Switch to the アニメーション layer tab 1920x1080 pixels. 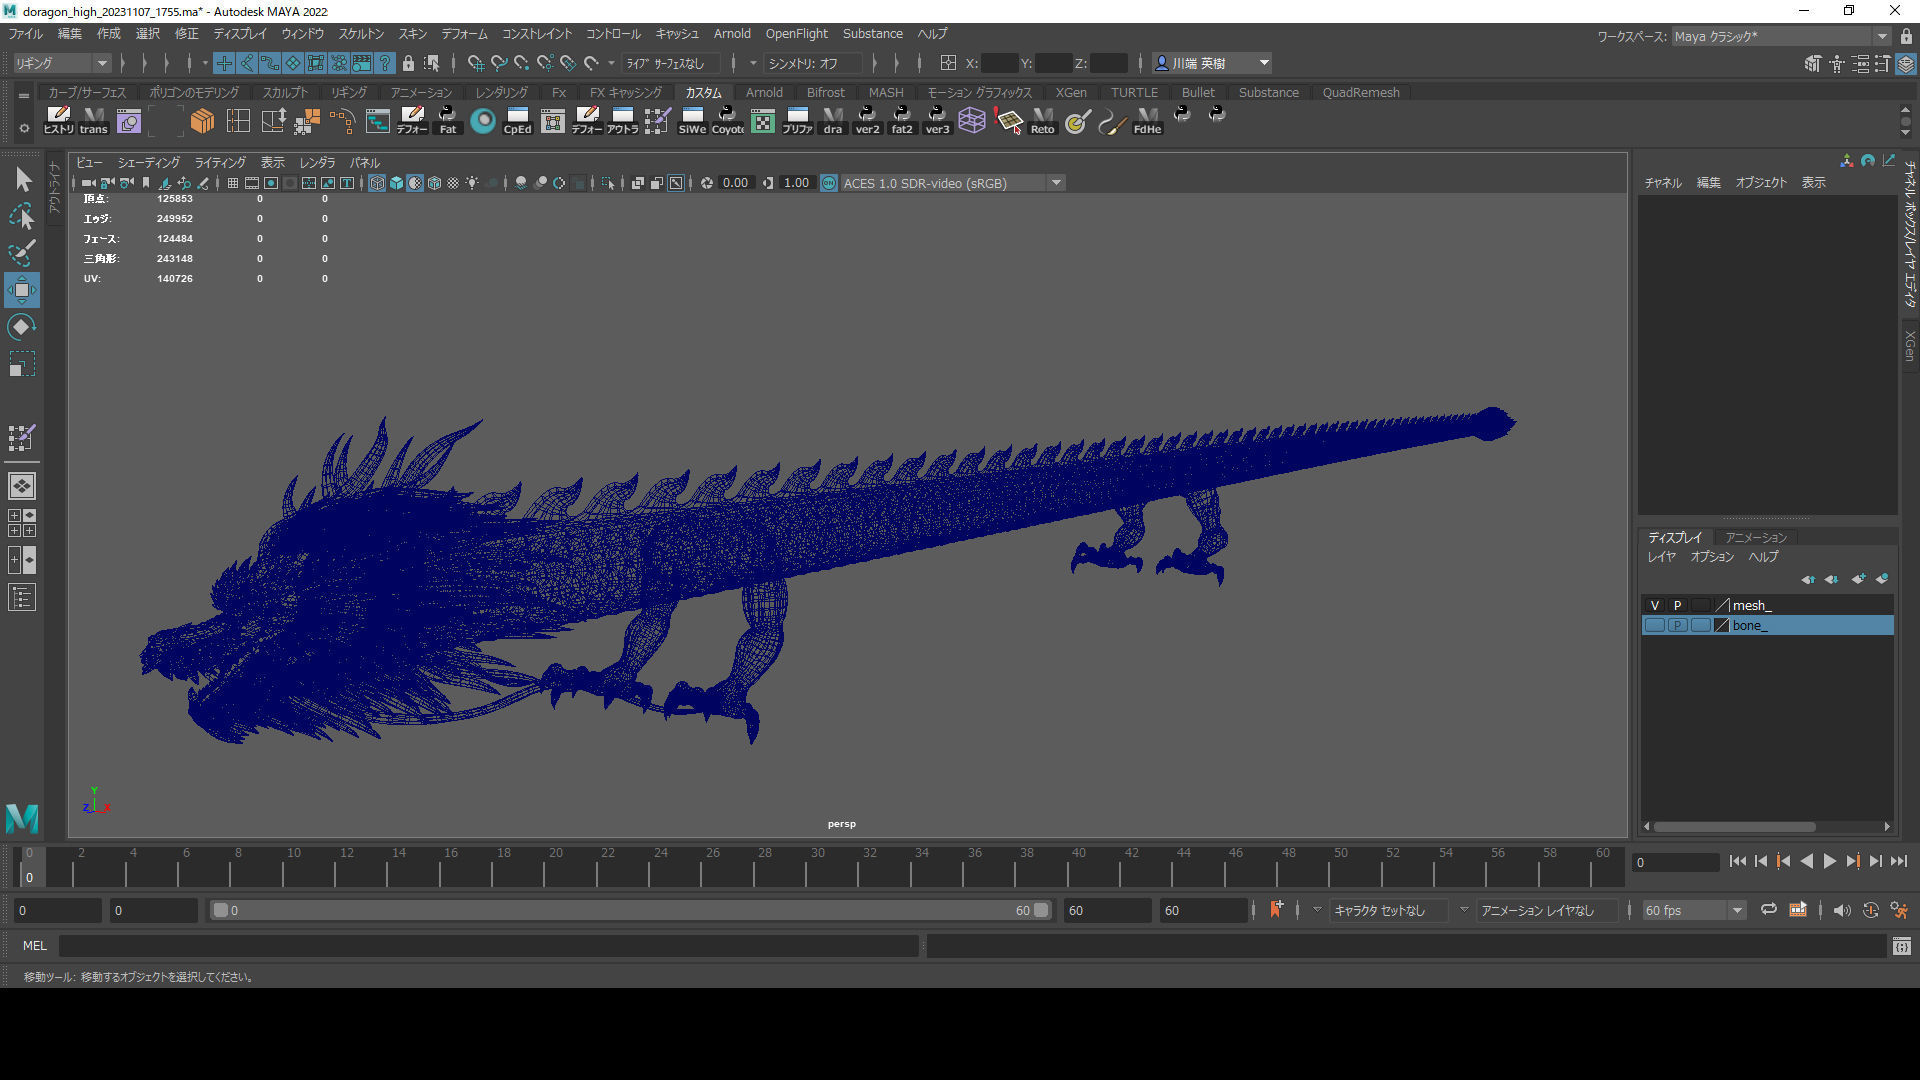(1756, 537)
